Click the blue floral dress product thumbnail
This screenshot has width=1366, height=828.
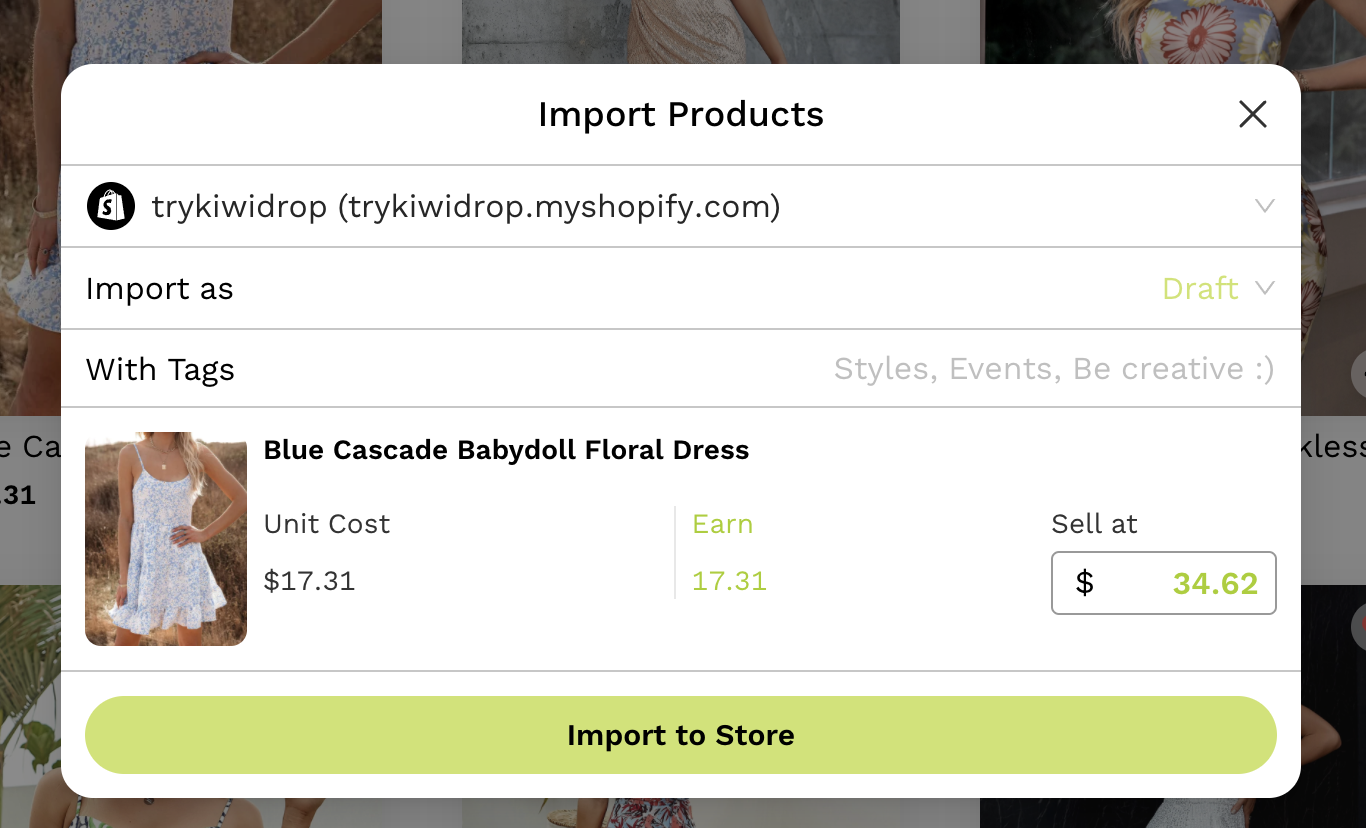[165, 538]
